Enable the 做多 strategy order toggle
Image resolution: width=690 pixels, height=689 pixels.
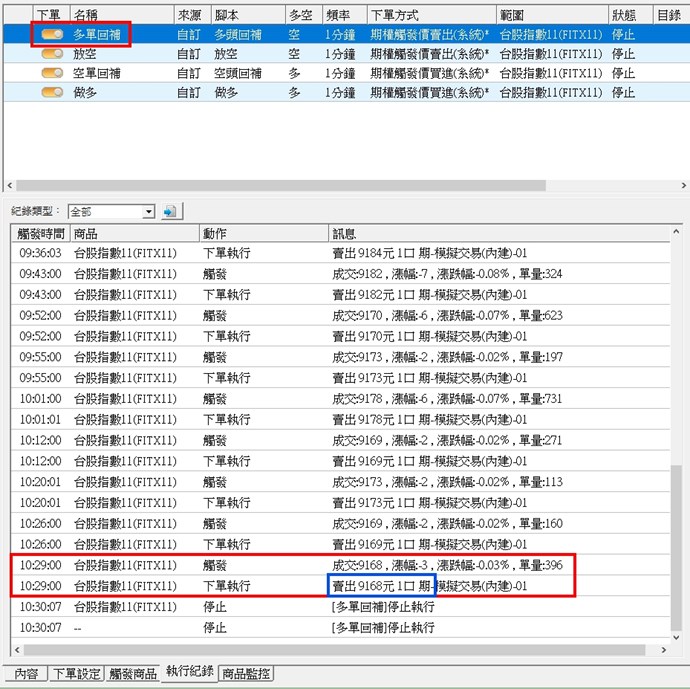coord(52,92)
